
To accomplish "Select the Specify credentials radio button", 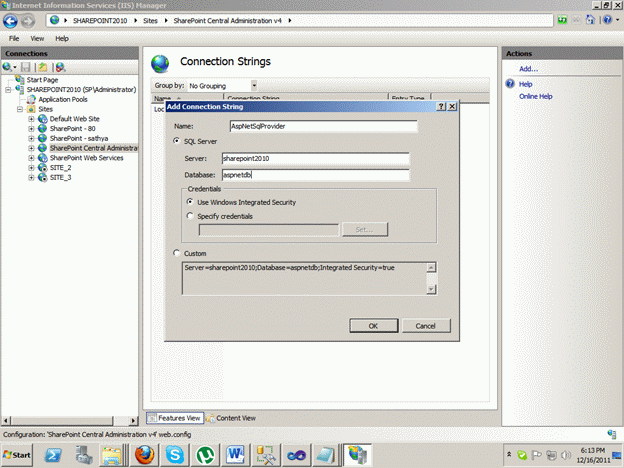I will point(190,216).
